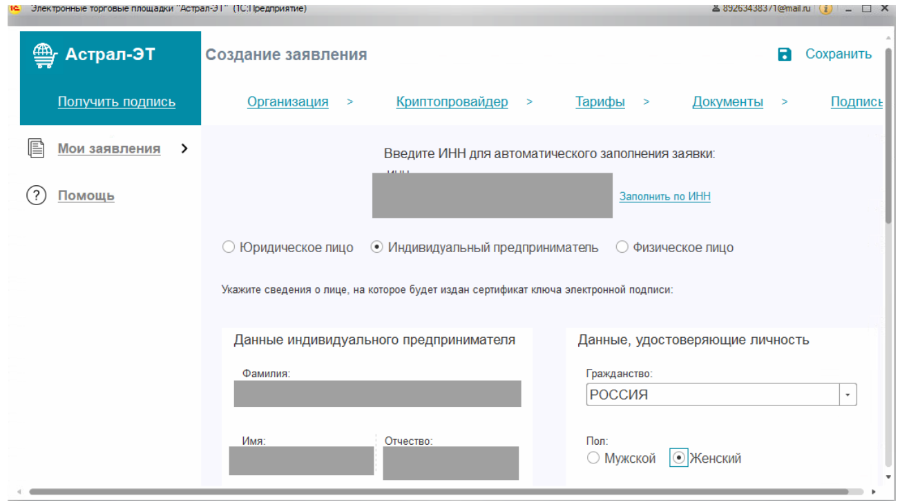Select Физическое лицо radio button
Viewport: 900px width, 504px height.
(x=622, y=247)
